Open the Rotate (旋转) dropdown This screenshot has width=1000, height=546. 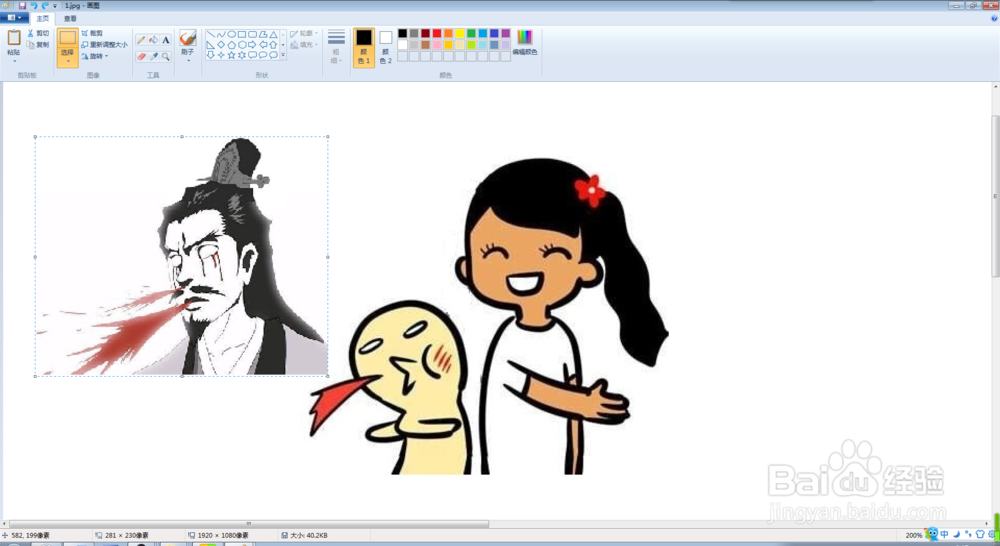click(95, 56)
